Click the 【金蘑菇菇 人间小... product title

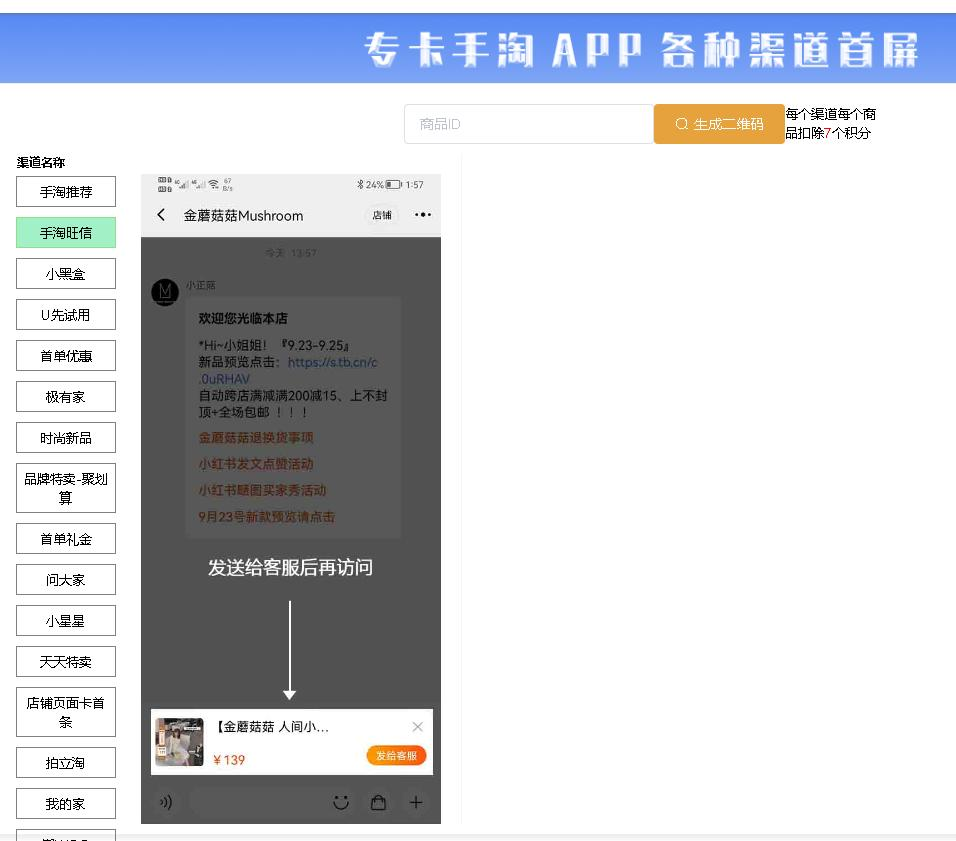point(272,726)
